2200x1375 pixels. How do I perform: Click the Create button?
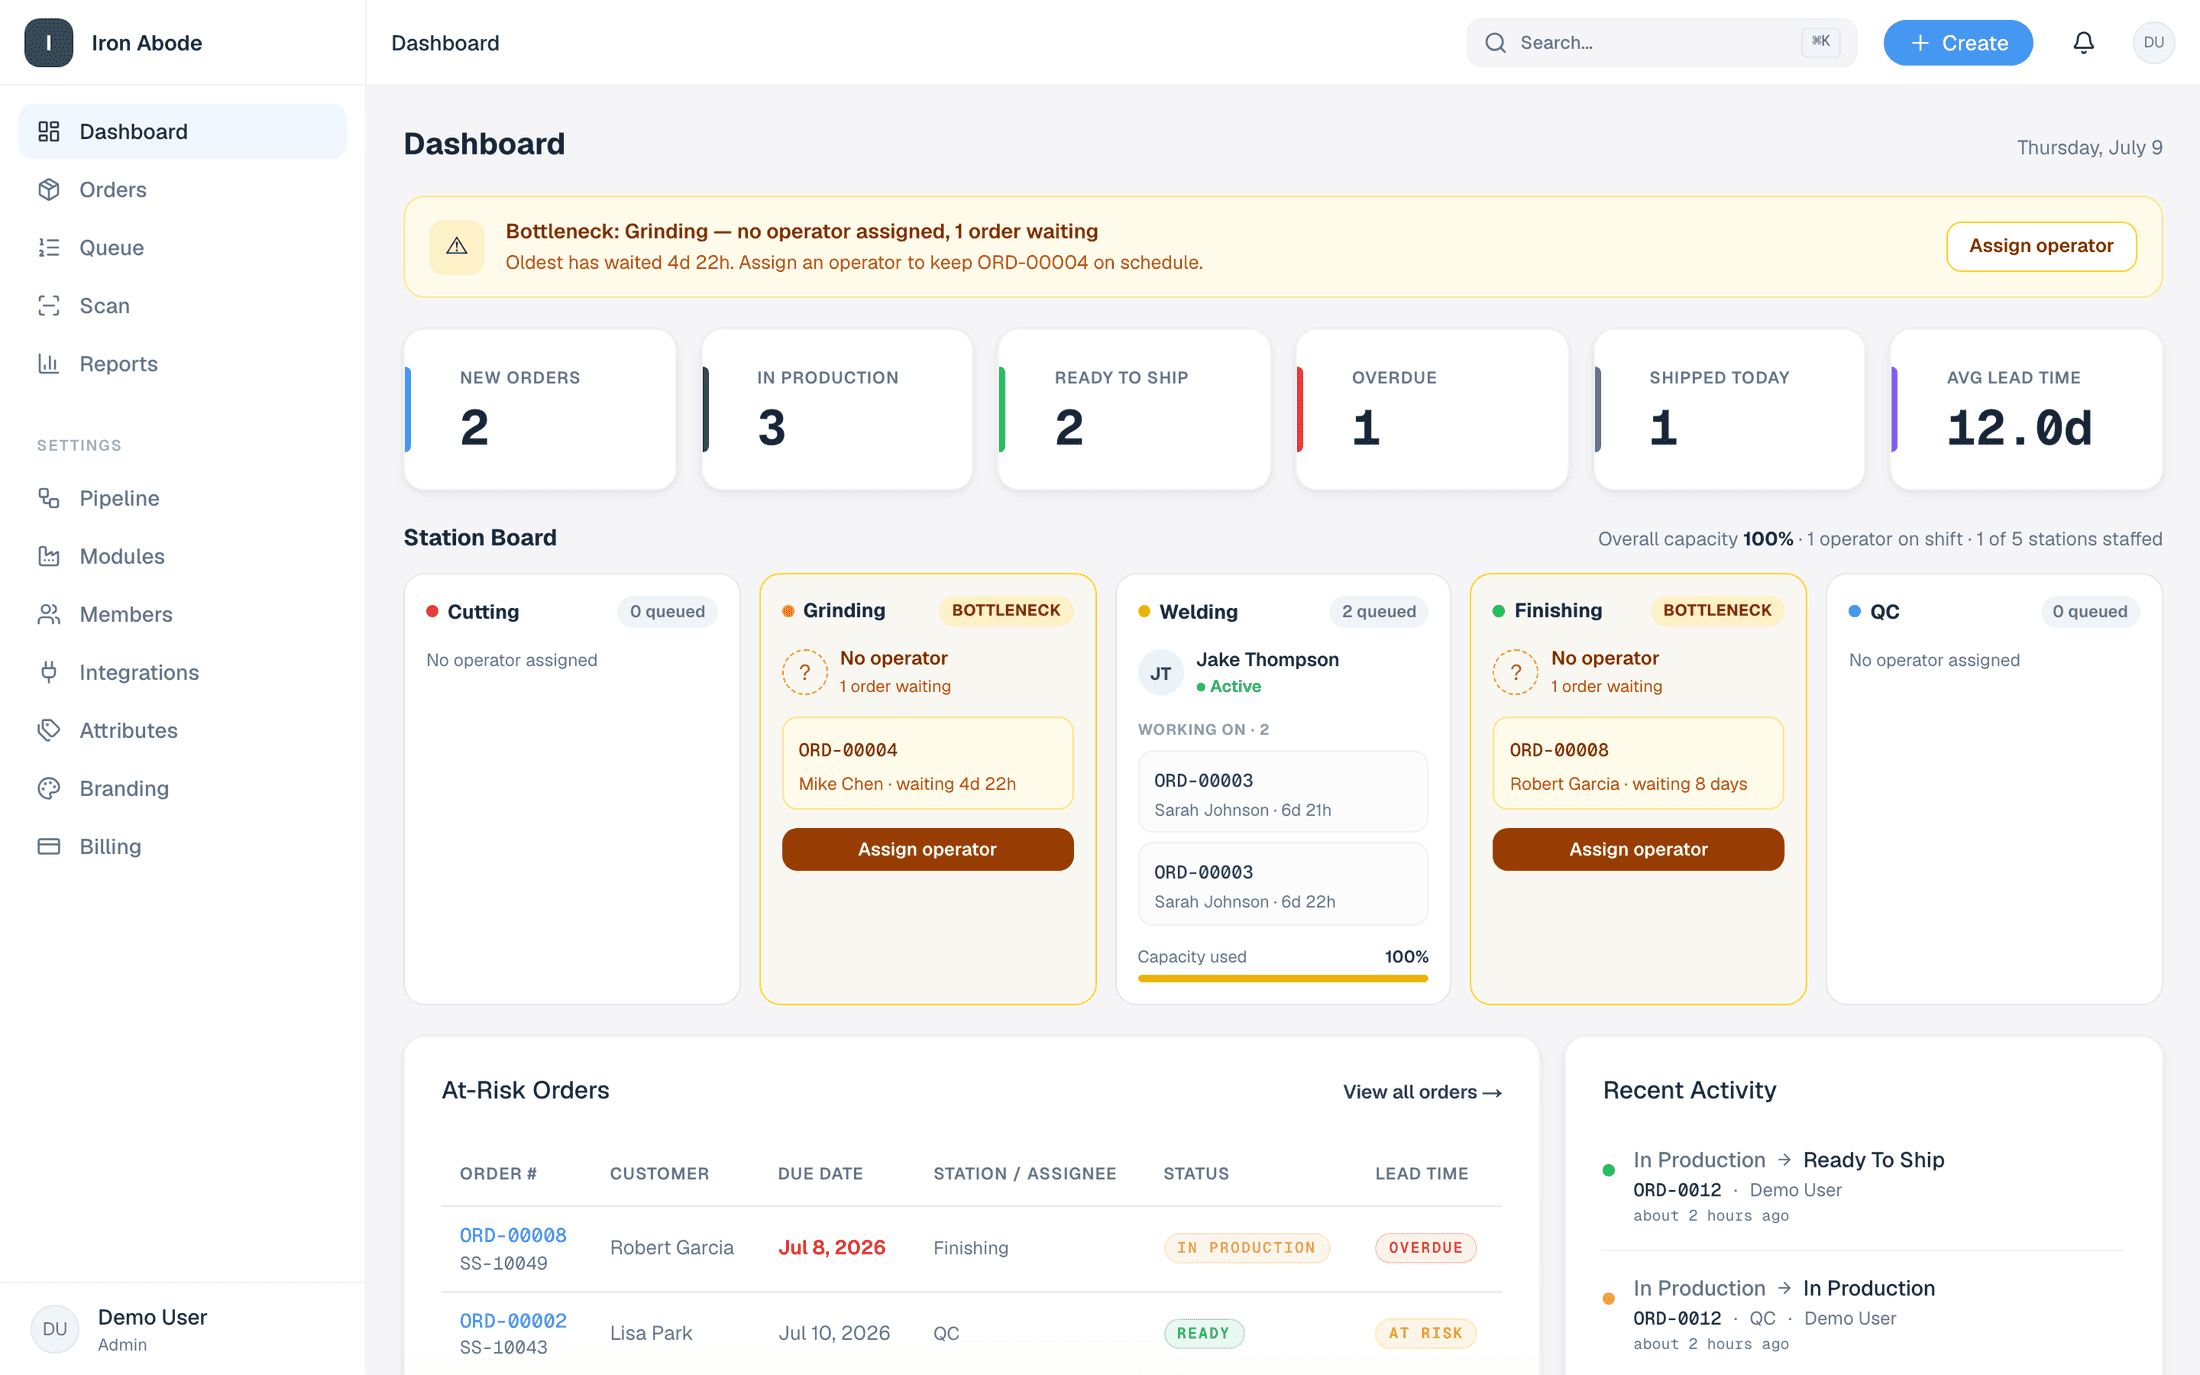pos(1958,42)
